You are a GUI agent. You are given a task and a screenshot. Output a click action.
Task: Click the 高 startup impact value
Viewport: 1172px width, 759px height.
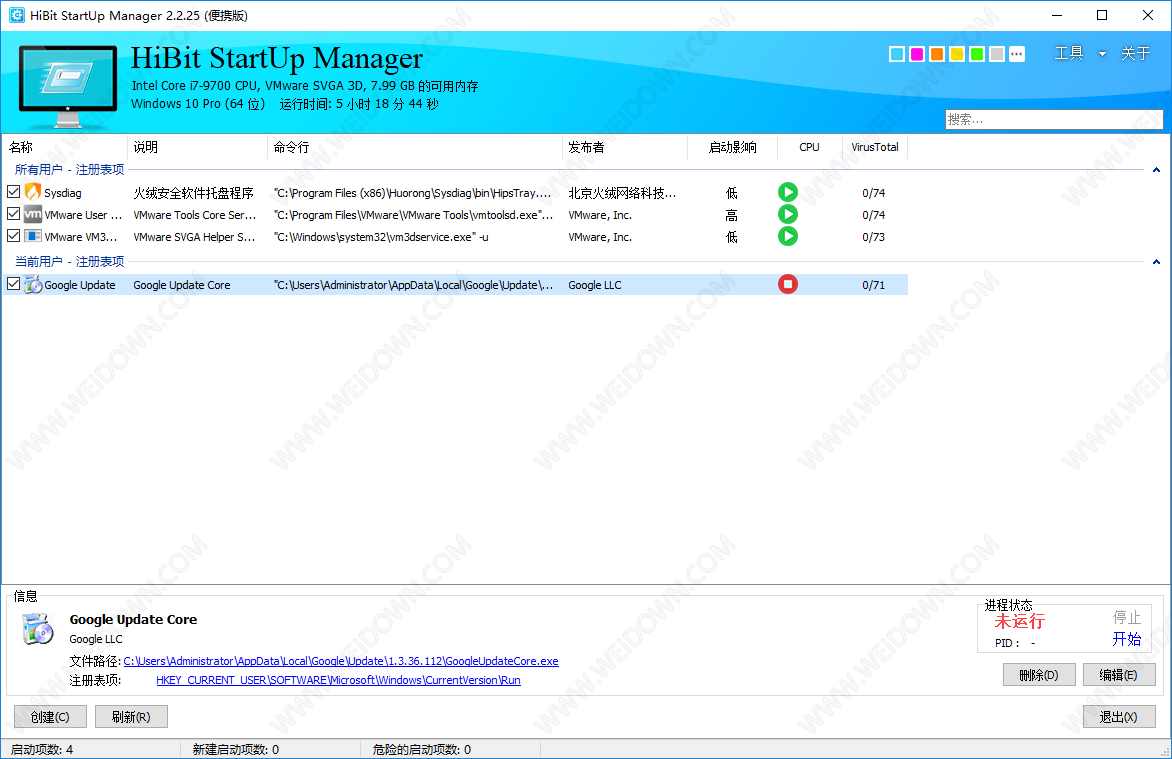click(732, 215)
